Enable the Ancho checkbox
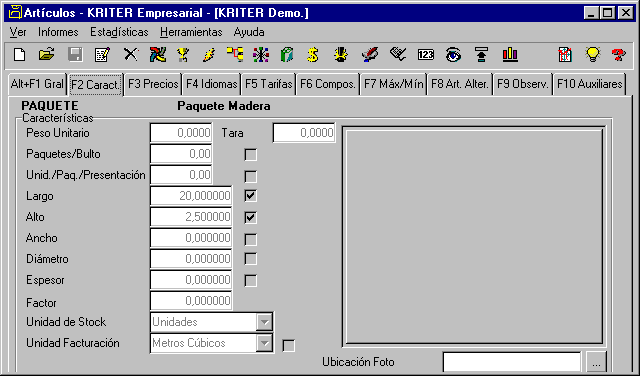The width and height of the screenshot is (640, 376). coord(251,239)
